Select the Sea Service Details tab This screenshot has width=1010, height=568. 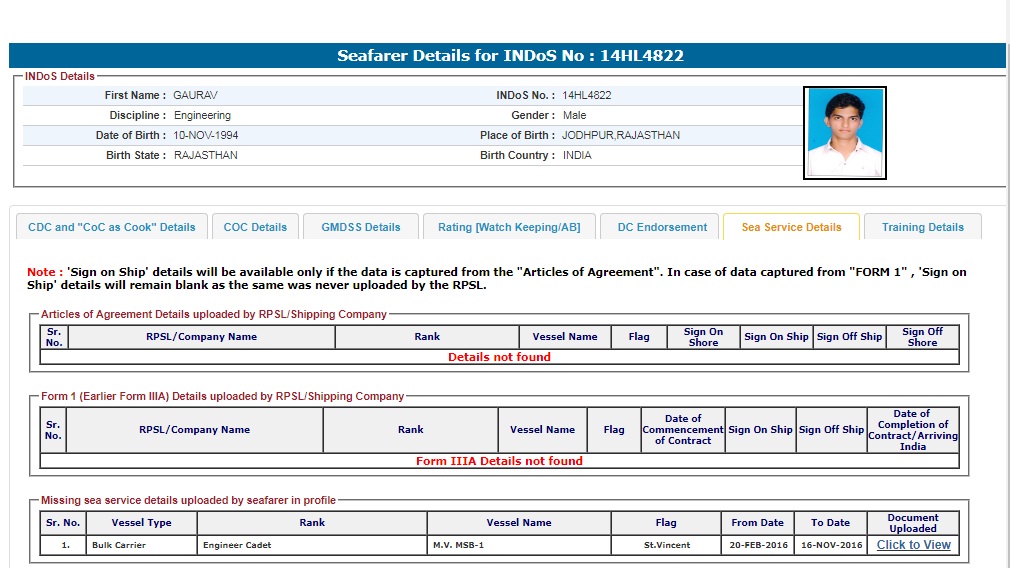(x=791, y=227)
